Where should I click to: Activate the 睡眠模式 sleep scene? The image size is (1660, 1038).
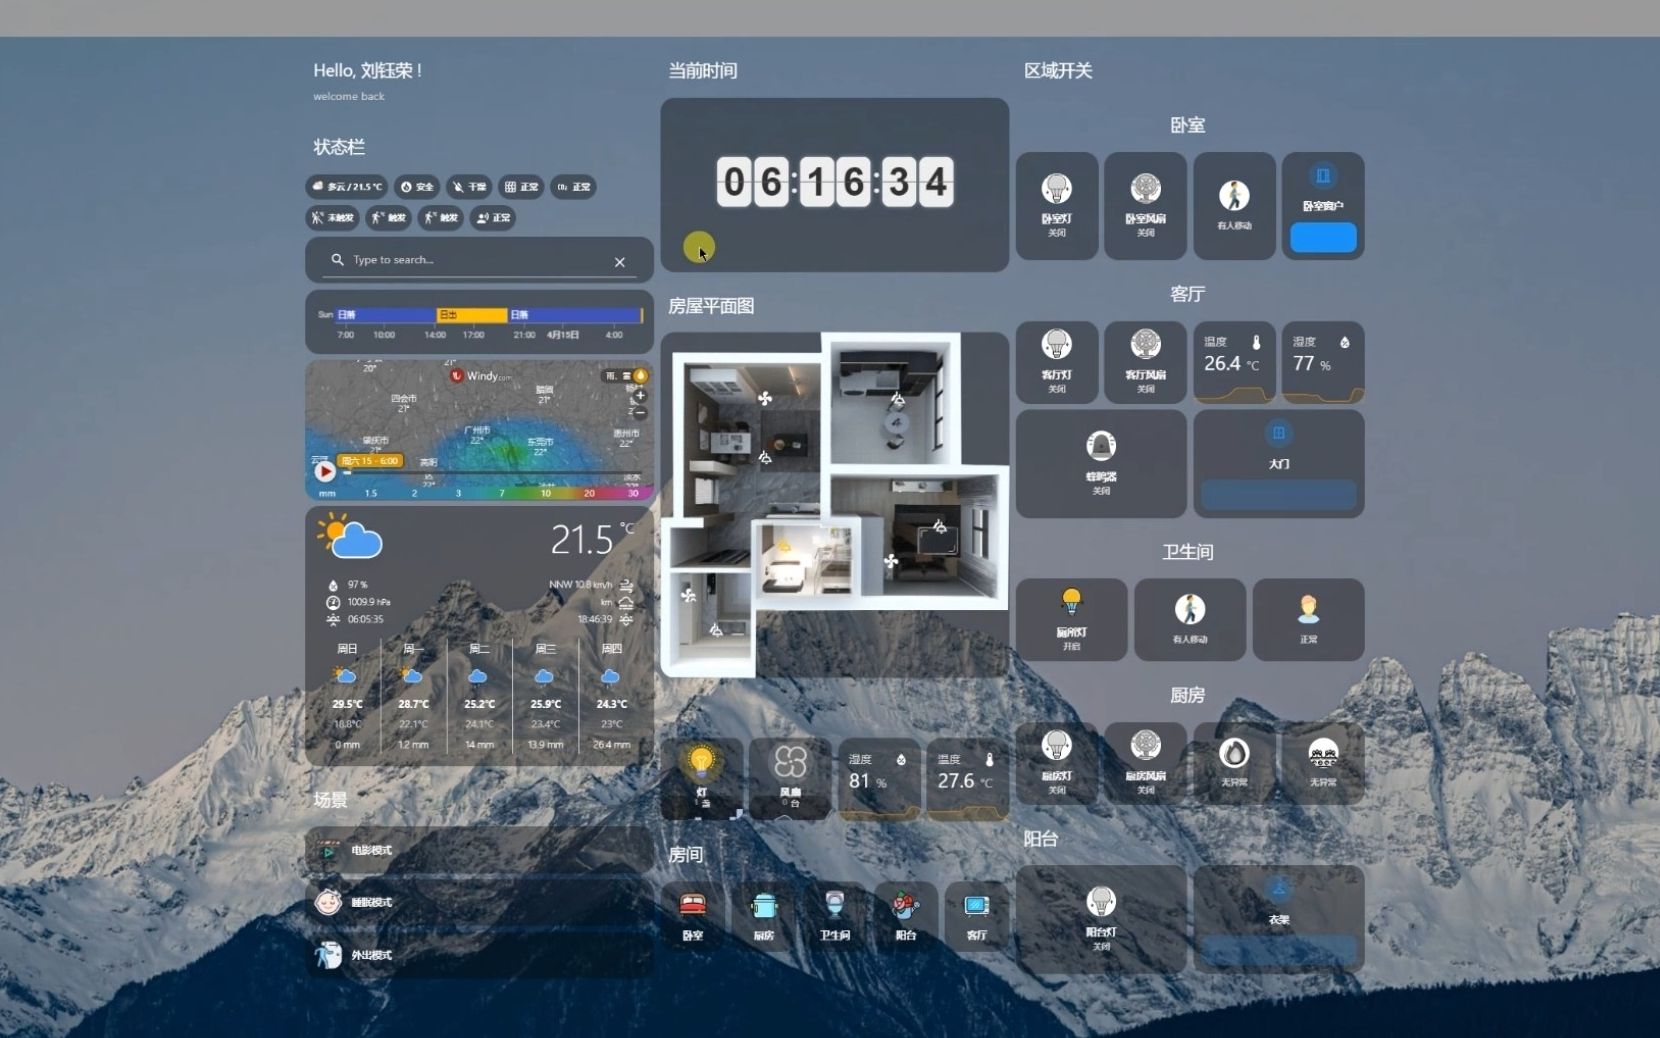[479, 903]
